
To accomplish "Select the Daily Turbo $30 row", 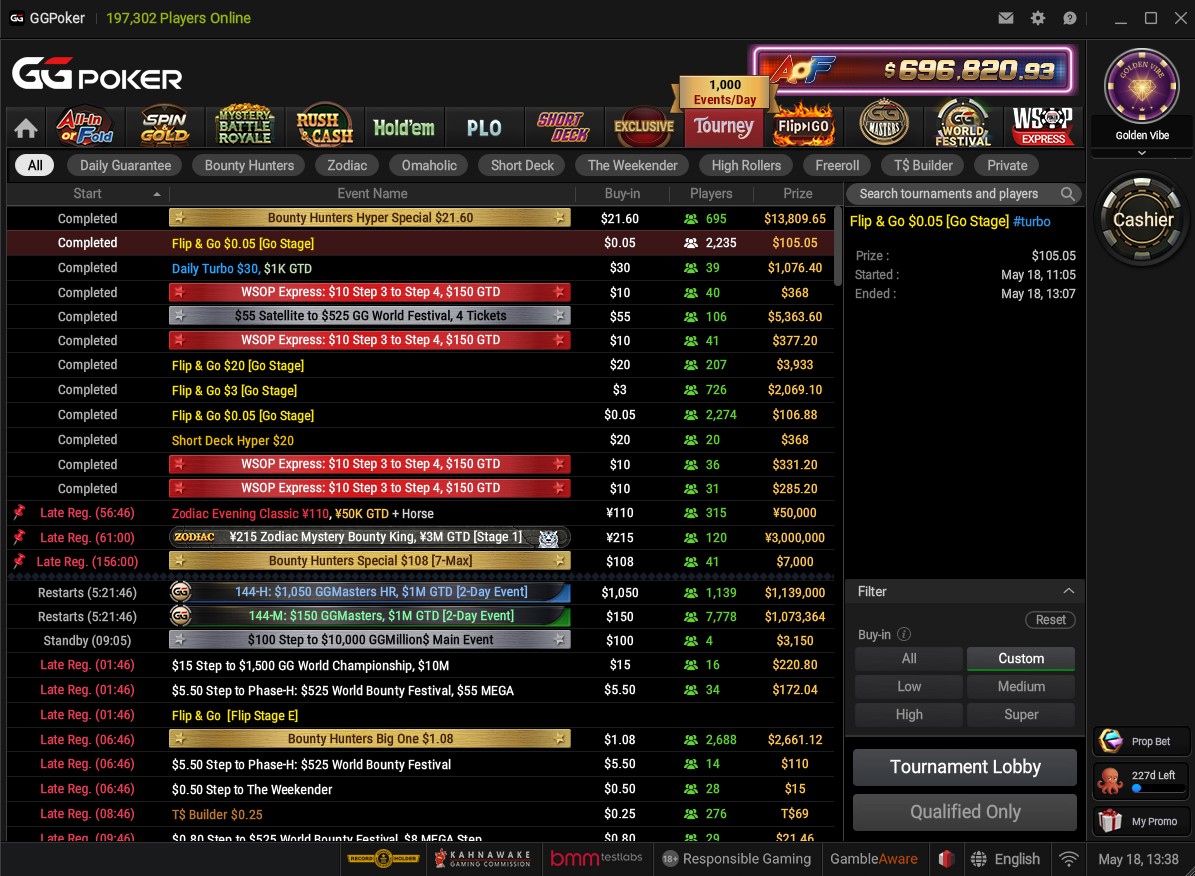I will pos(421,268).
